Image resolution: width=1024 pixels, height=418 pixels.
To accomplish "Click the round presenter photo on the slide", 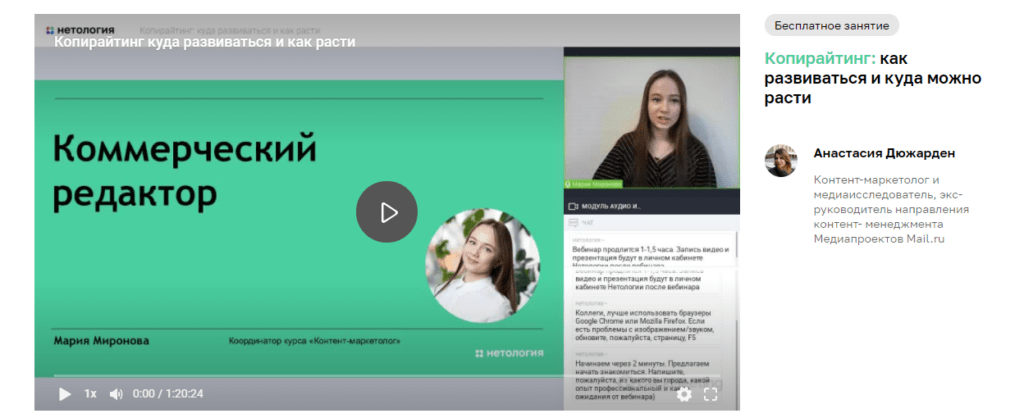I will click(x=483, y=265).
